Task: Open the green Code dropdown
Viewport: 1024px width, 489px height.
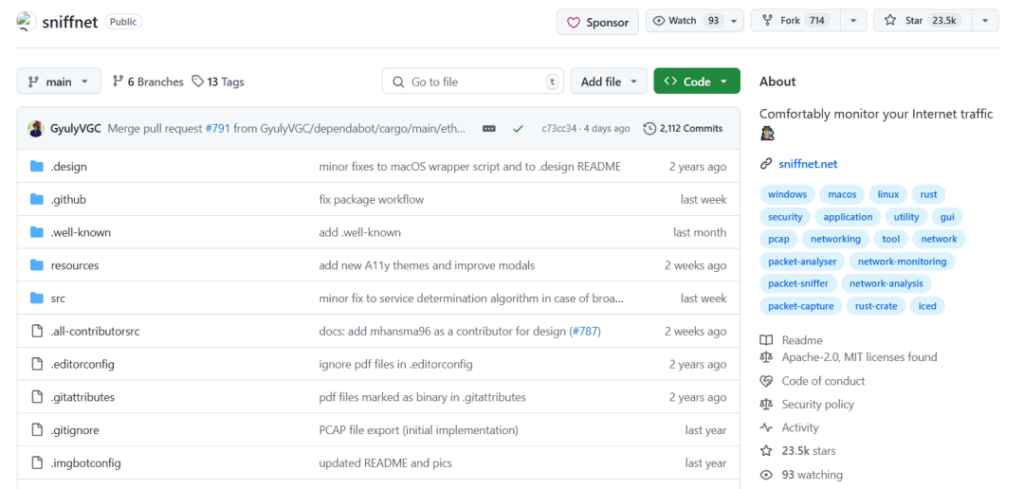Action: click(x=697, y=81)
